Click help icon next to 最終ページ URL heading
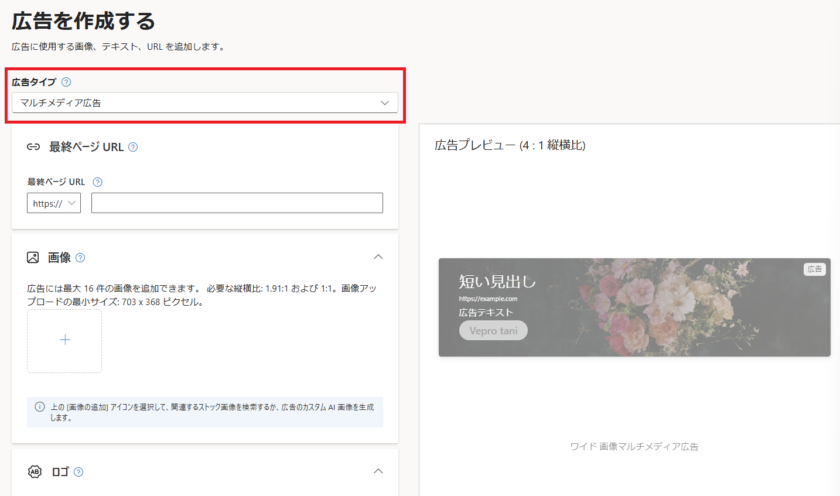The width and height of the screenshot is (840, 496). pos(133,147)
